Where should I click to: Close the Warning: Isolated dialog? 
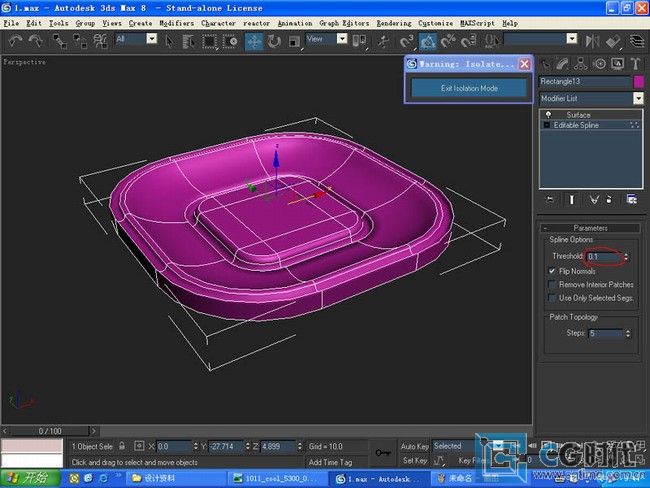524,64
